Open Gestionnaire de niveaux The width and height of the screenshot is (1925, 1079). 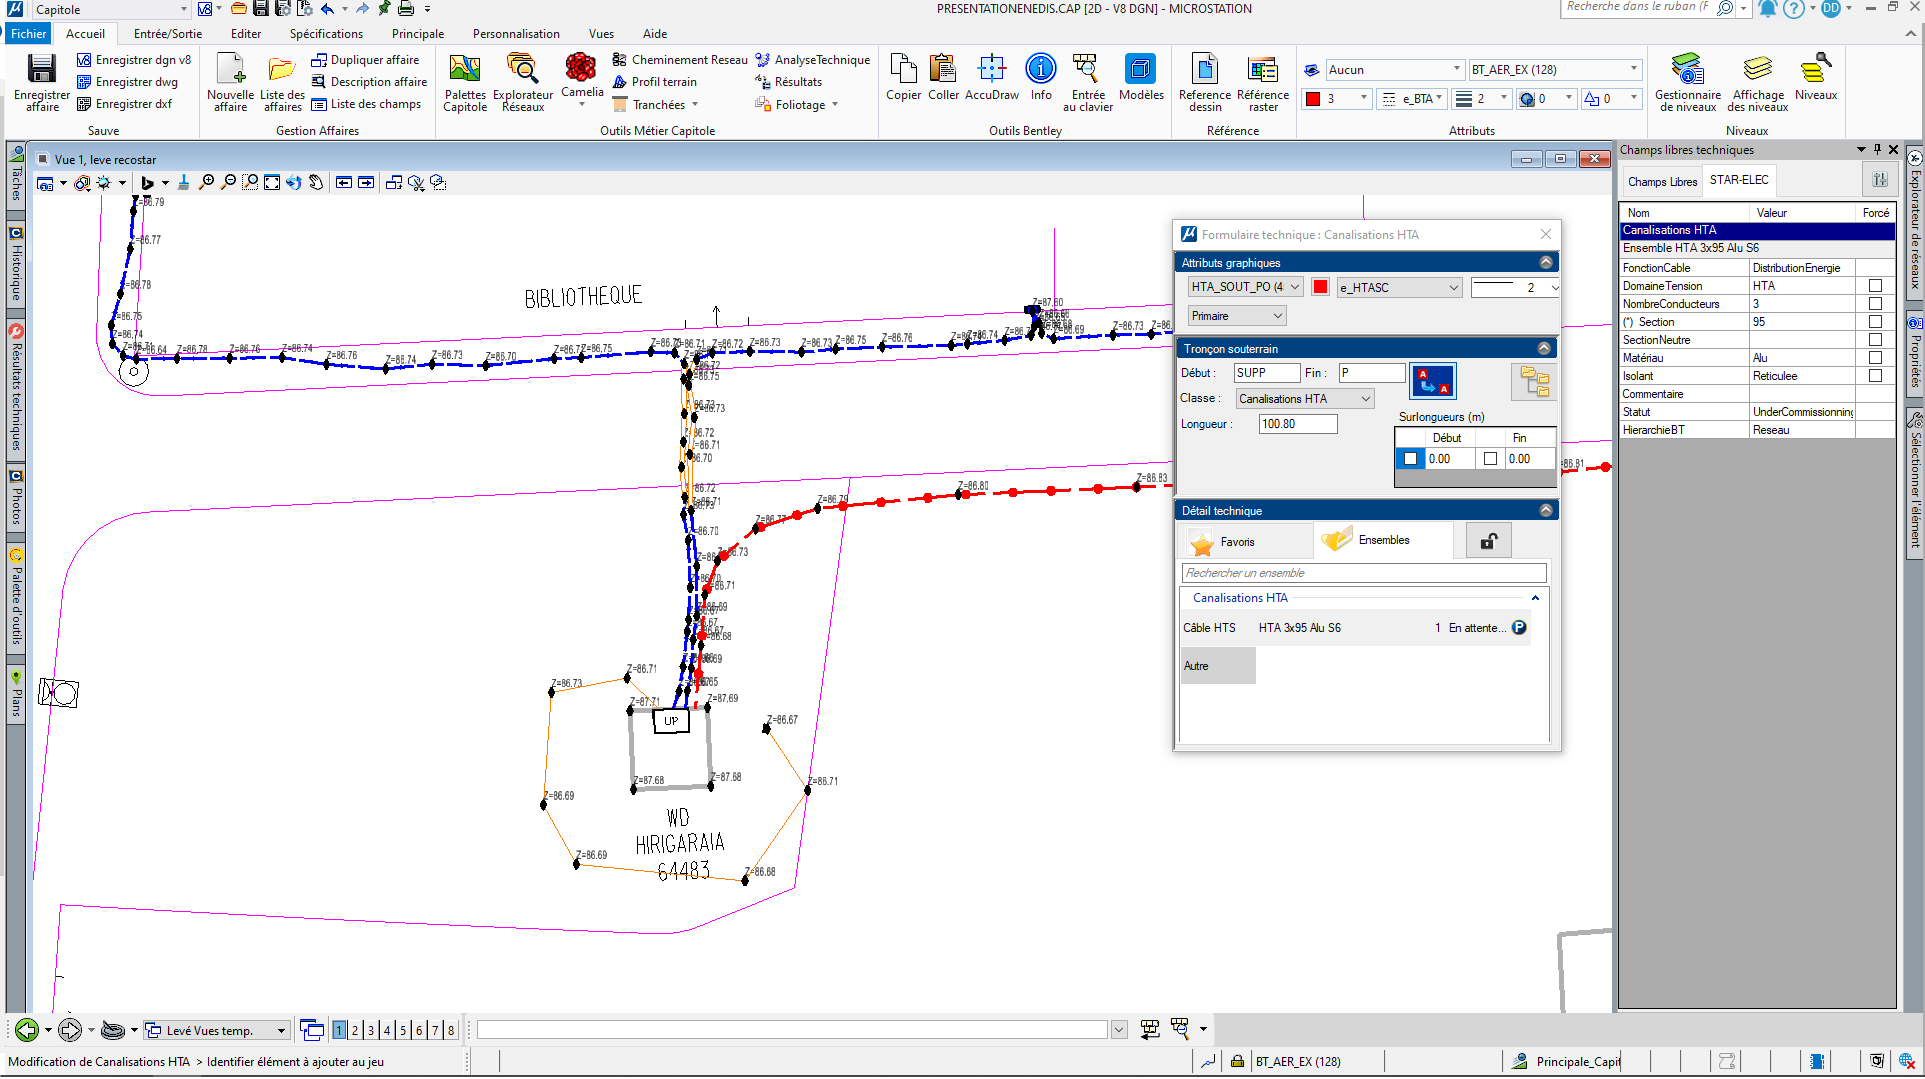pos(1688,81)
